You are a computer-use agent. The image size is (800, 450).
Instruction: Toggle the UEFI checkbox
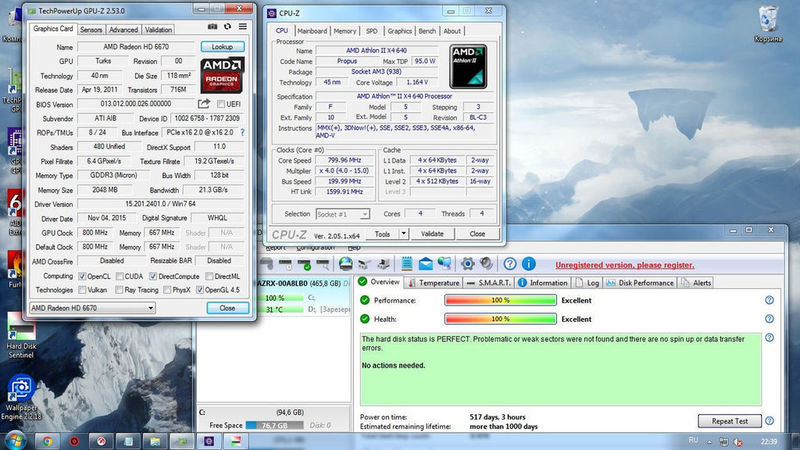tap(221, 104)
